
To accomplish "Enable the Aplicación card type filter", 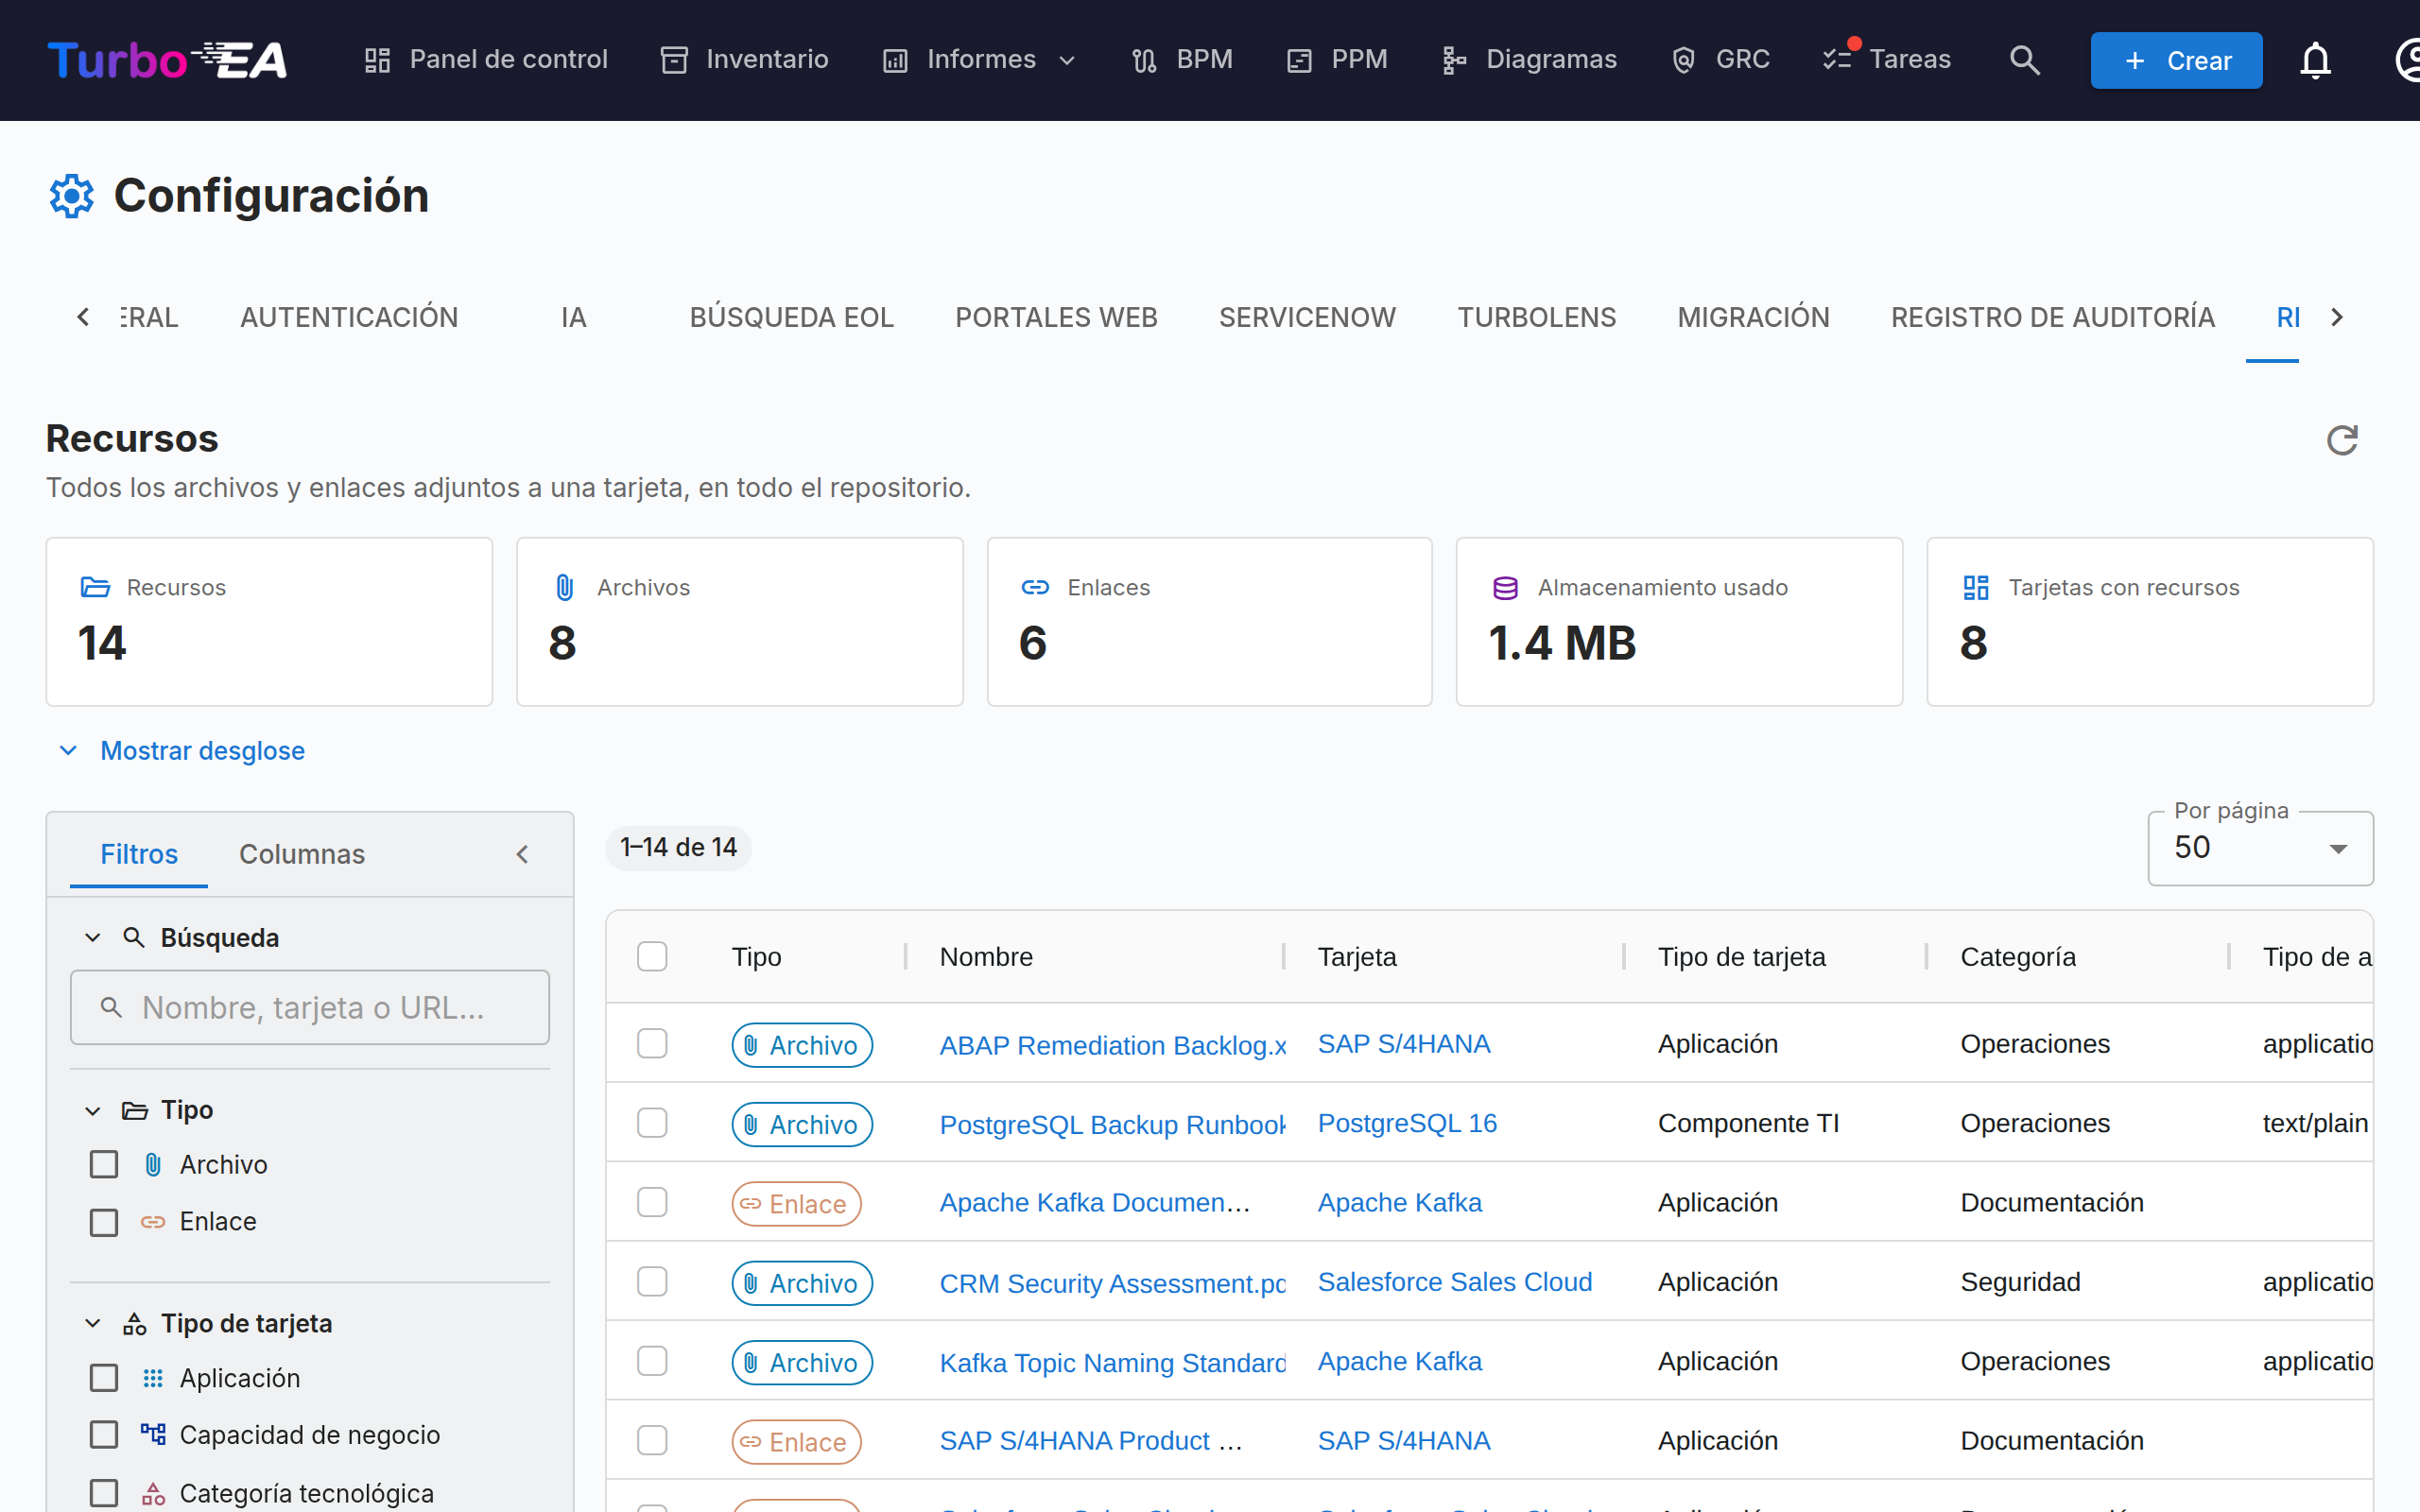I will [104, 1378].
